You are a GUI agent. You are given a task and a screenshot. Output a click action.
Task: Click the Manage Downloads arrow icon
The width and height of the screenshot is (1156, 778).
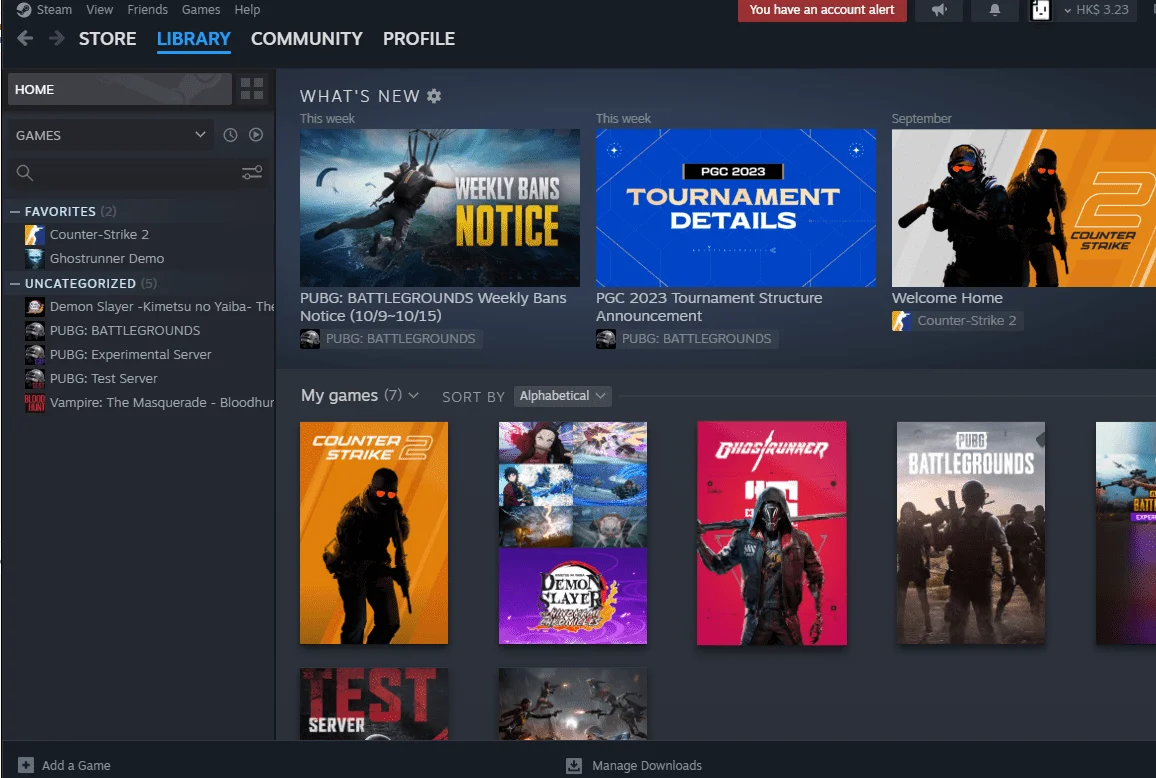tap(574, 765)
